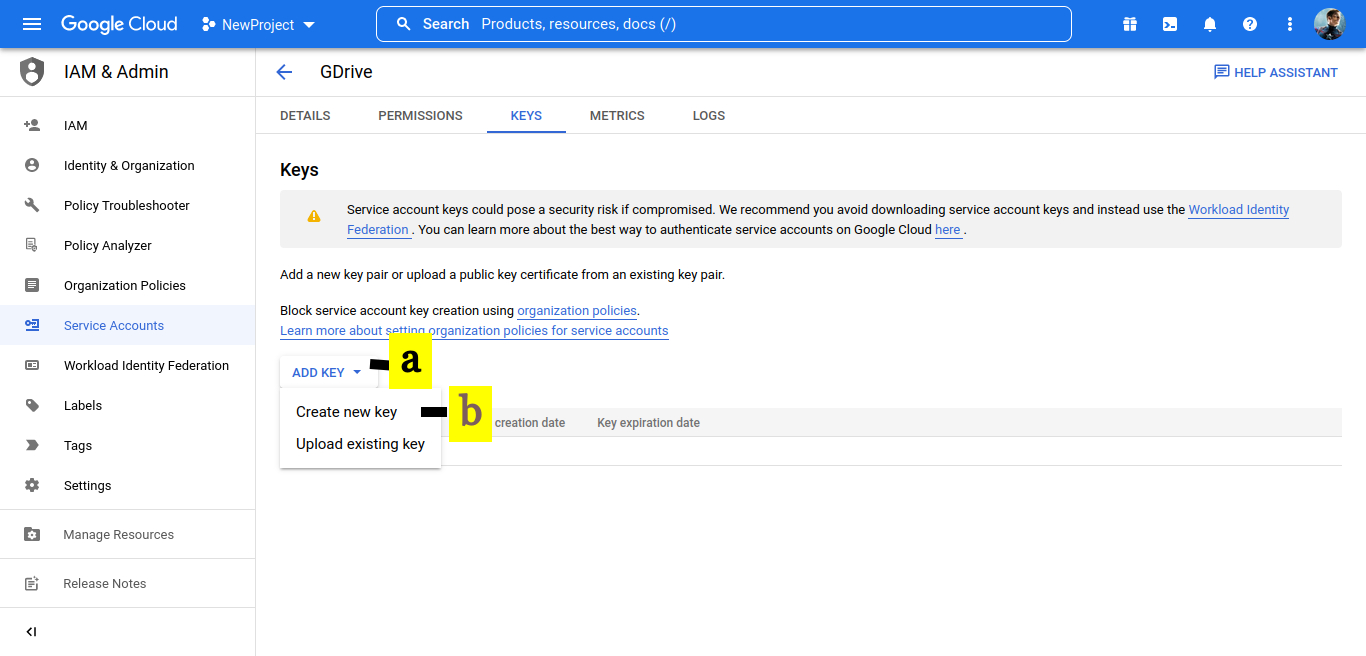Viewport: 1366px width, 656px height.
Task: Open the NewProject project selector dropdown
Action: (258, 24)
